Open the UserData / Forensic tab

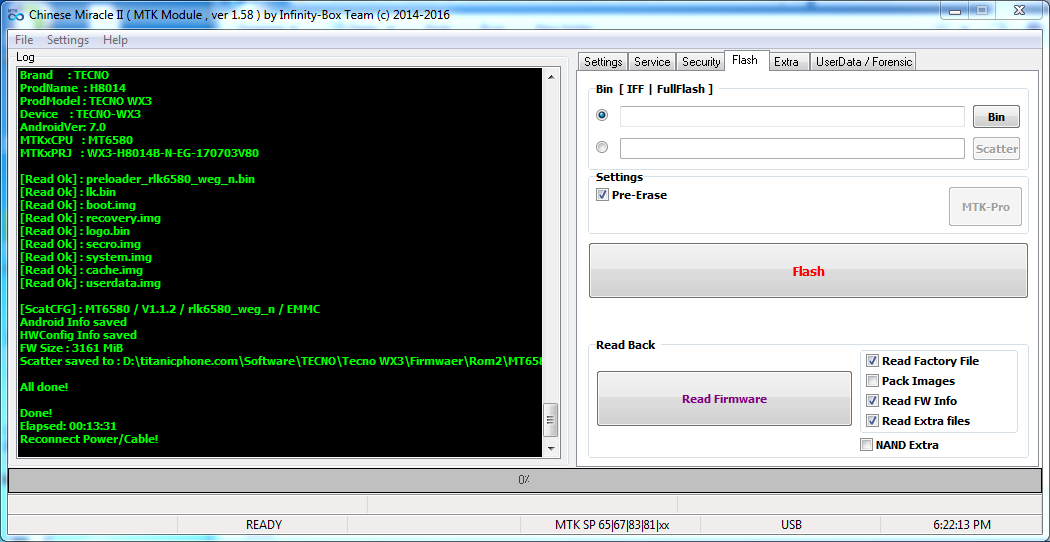tap(863, 62)
